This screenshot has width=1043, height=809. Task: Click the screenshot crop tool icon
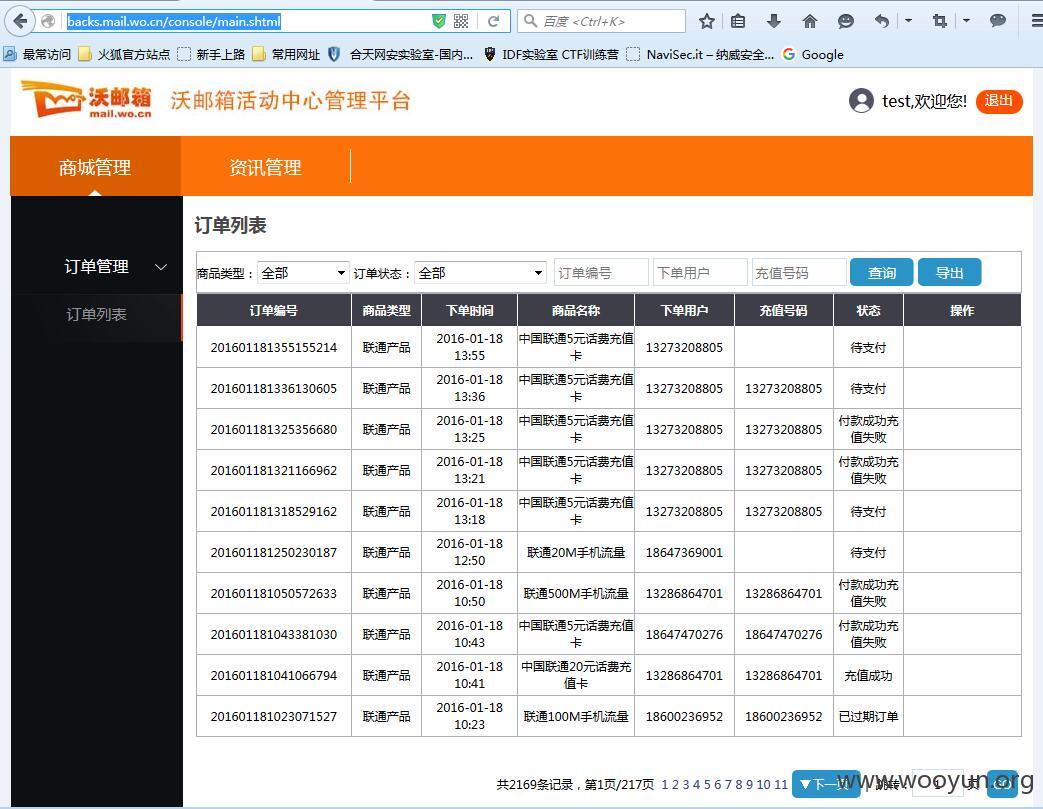(939, 21)
